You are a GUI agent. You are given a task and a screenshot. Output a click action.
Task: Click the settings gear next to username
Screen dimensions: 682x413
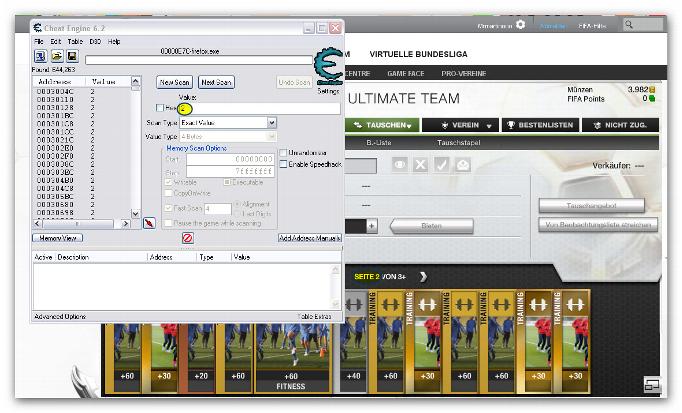[520, 24]
